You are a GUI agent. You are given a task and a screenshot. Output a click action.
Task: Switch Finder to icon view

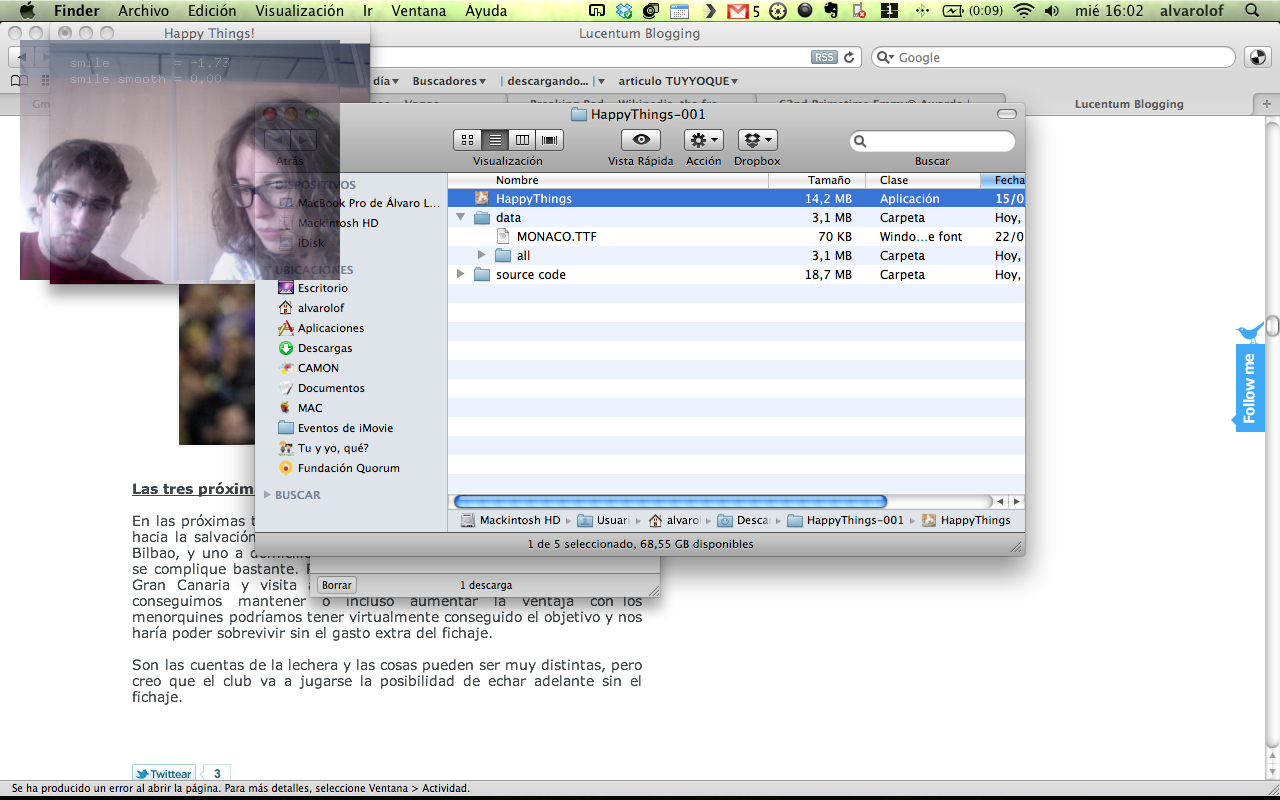[467, 140]
